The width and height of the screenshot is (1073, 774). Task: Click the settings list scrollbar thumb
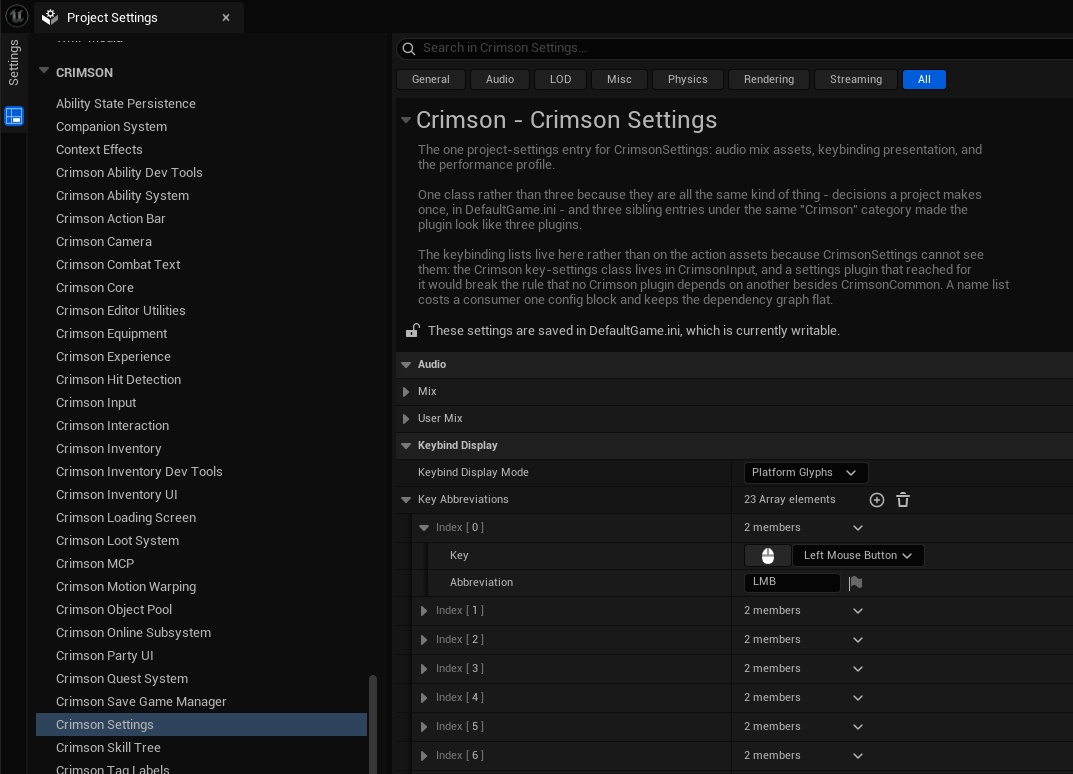click(373, 724)
